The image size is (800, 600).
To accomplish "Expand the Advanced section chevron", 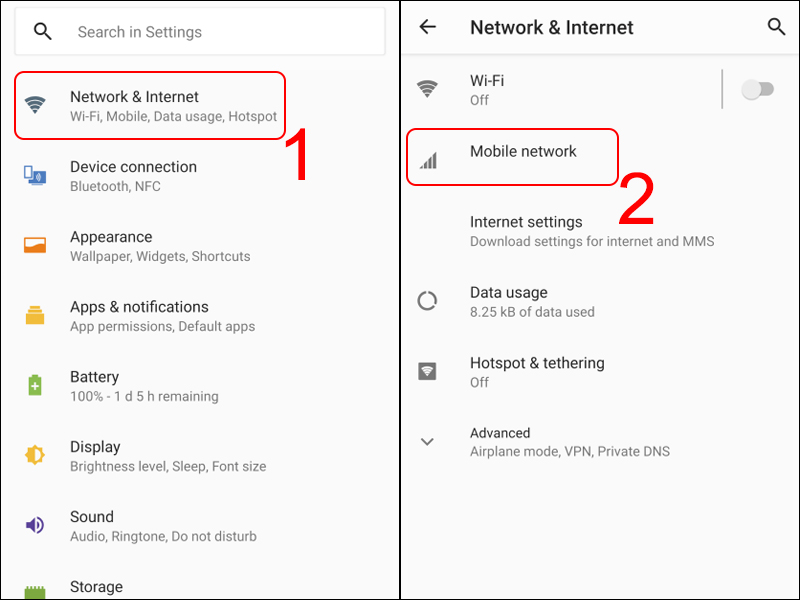I will (x=427, y=441).
